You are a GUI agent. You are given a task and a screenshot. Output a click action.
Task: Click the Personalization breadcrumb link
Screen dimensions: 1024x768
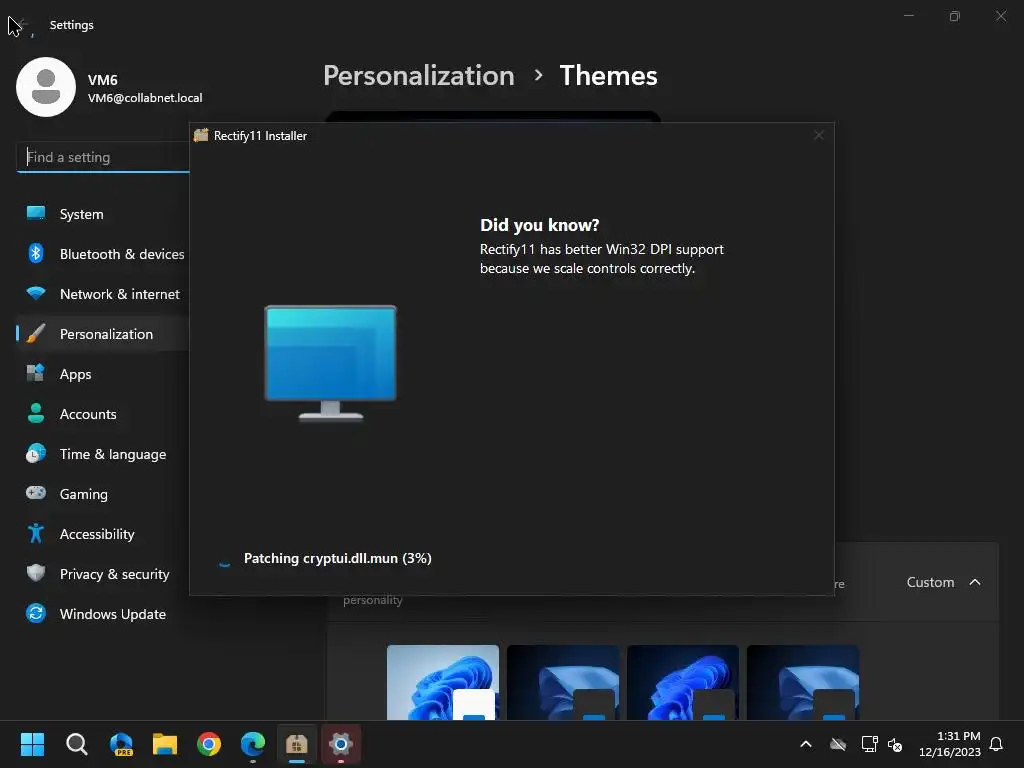[x=419, y=76]
